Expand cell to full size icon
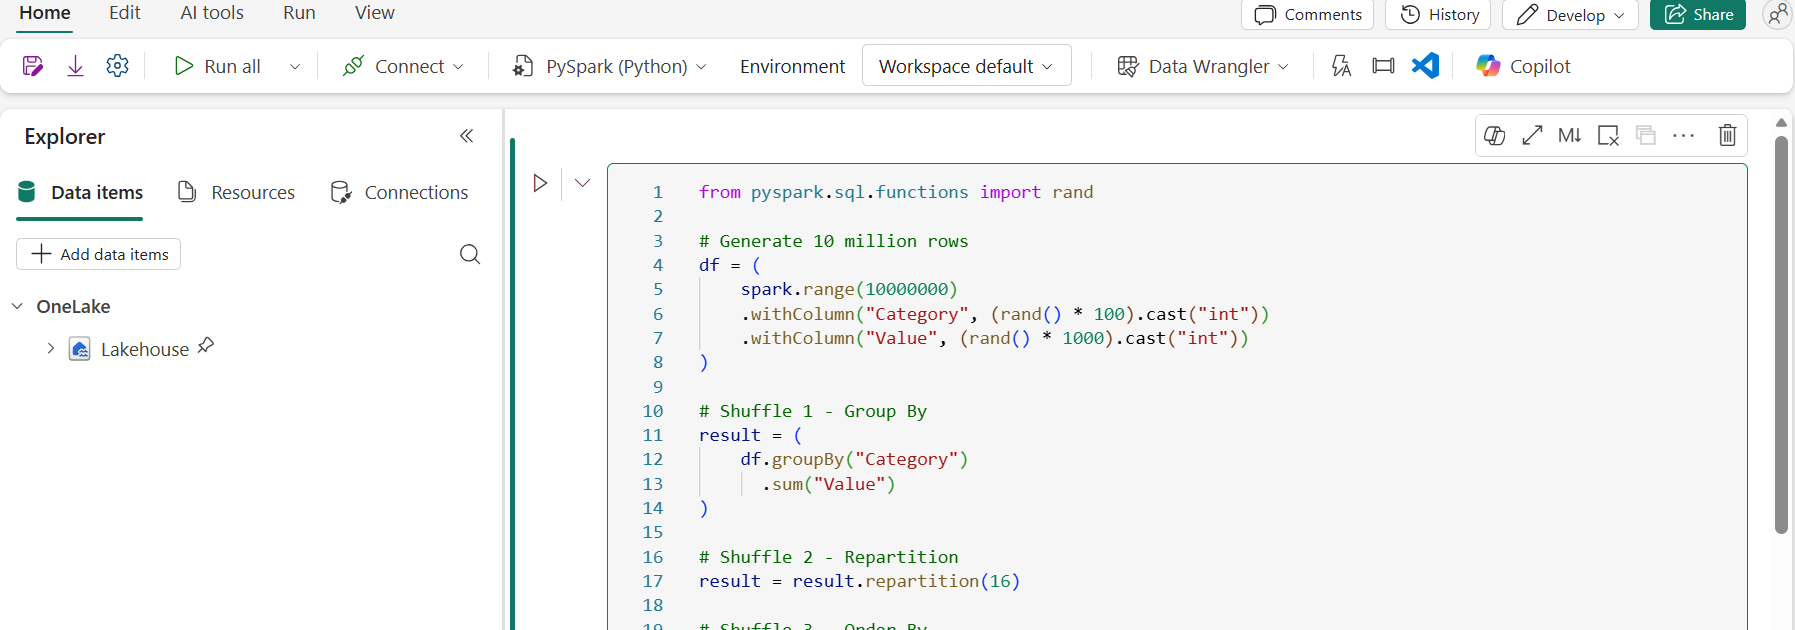 click(1532, 135)
